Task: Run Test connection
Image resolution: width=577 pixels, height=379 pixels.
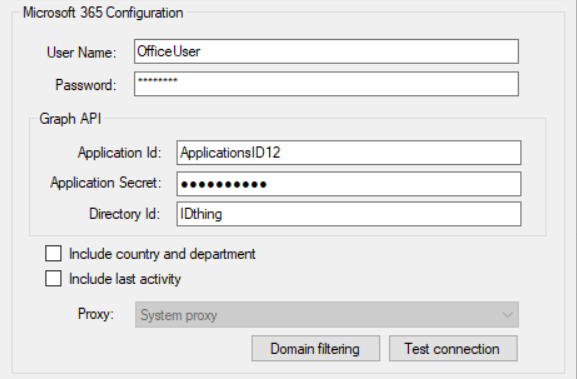Action: [453, 348]
